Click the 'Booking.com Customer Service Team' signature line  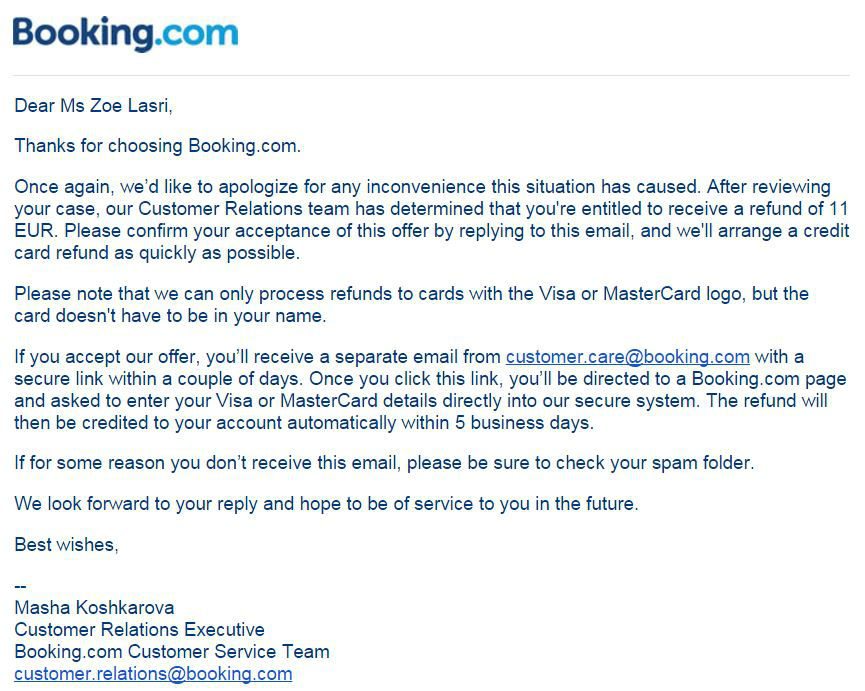pos(172,652)
